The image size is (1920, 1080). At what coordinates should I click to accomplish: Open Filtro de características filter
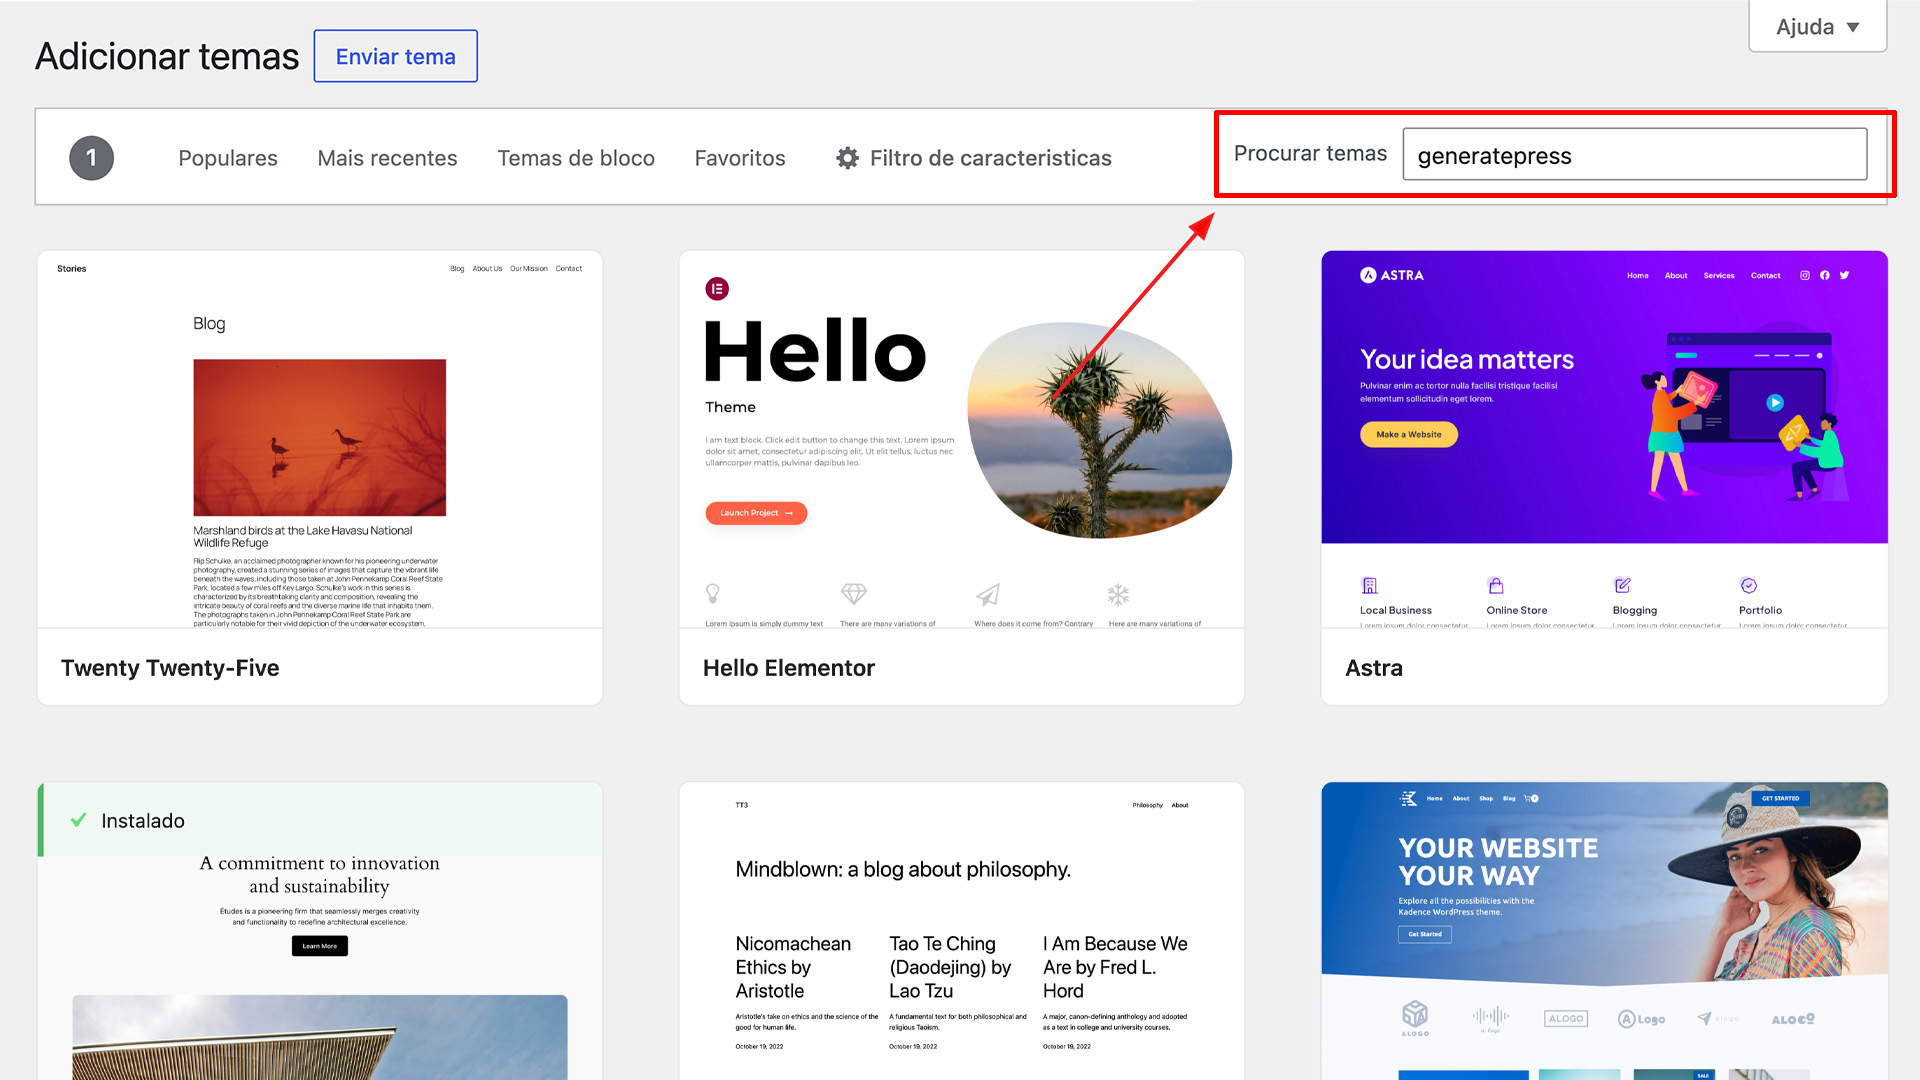coord(974,158)
